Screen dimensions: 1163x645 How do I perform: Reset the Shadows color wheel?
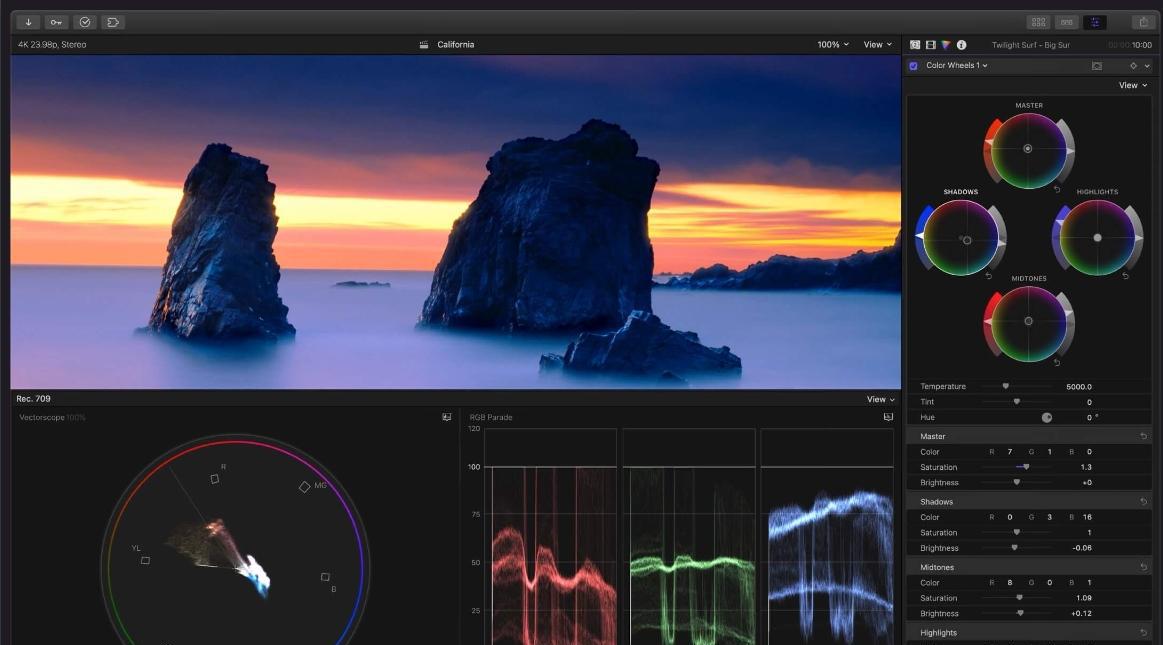point(989,276)
